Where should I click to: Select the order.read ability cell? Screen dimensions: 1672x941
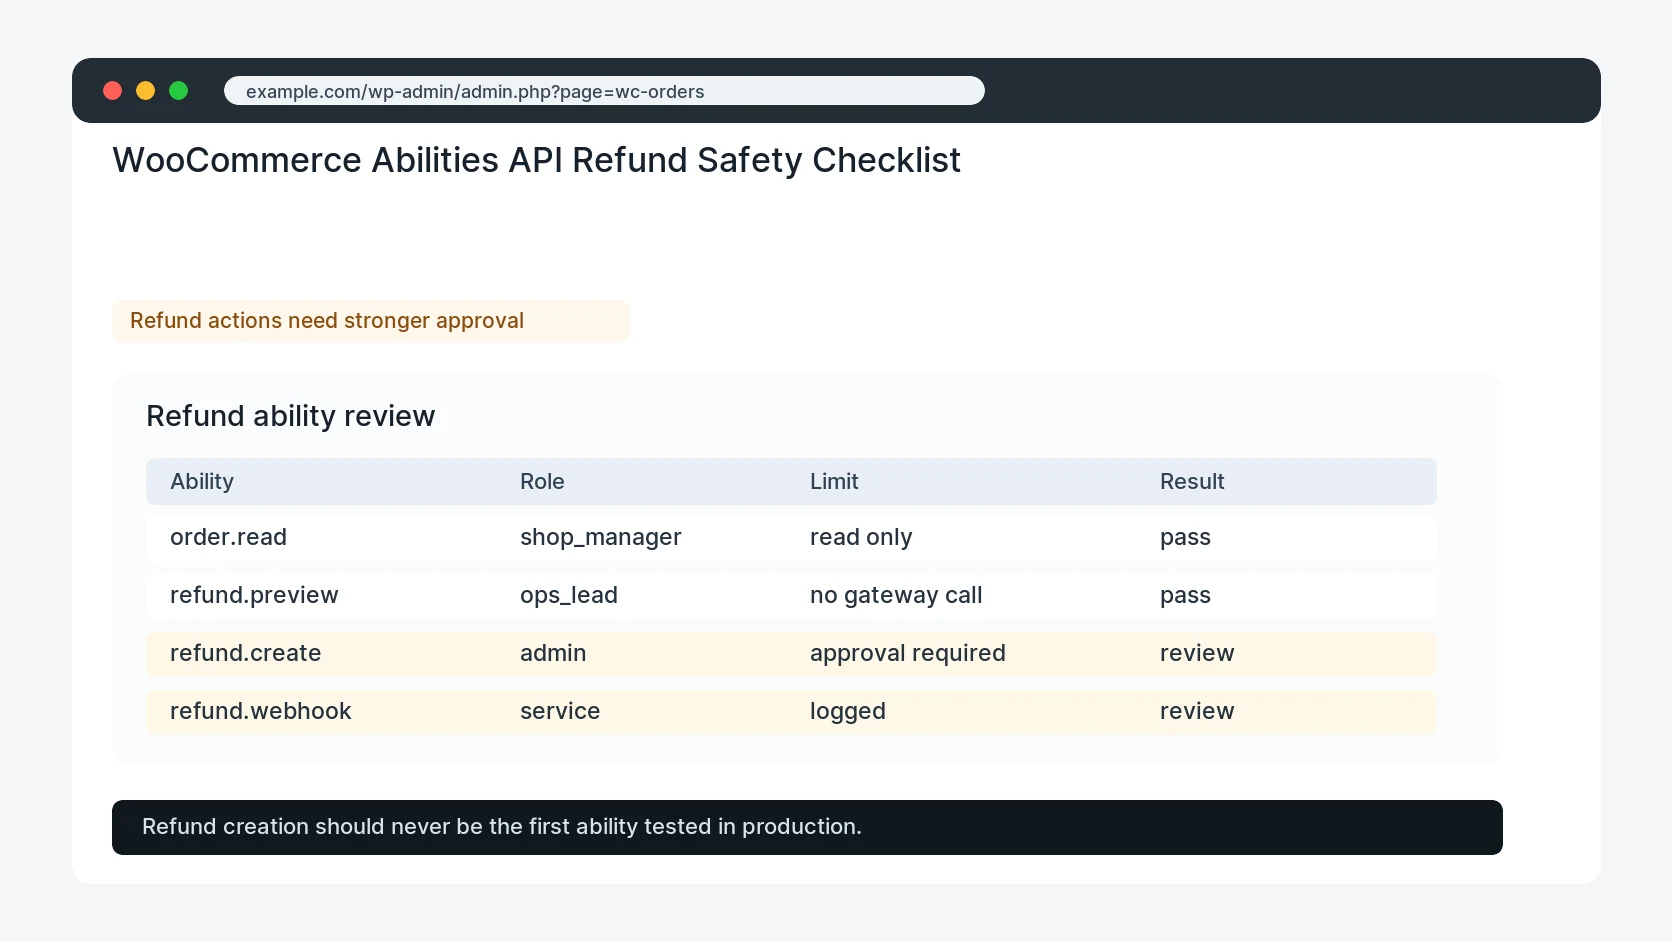(228, 537)
